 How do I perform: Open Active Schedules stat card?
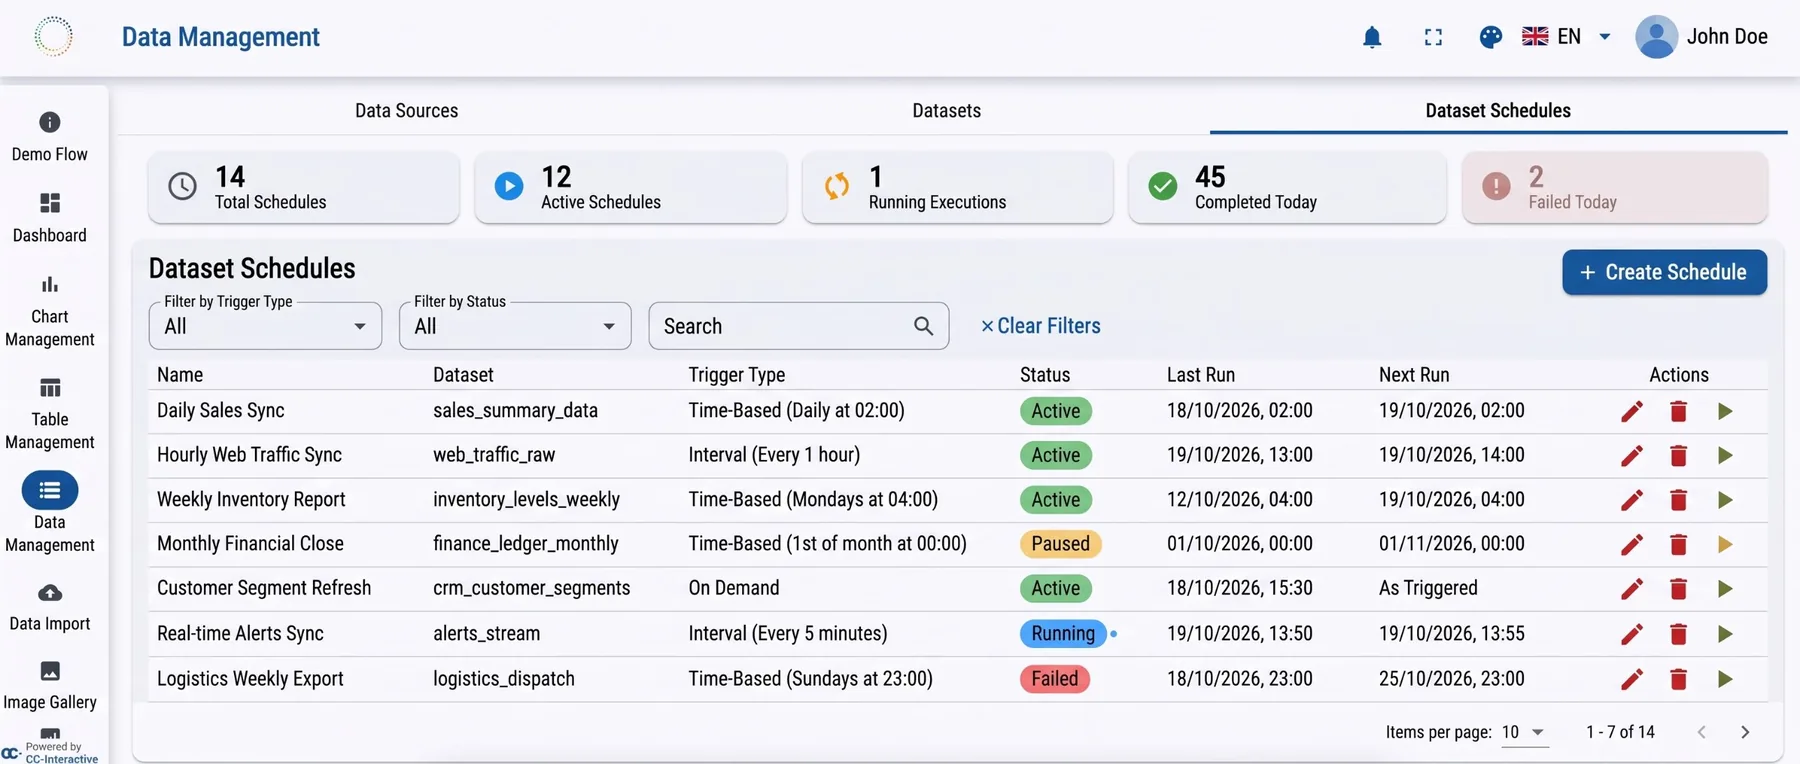click(x=630, y=187)
